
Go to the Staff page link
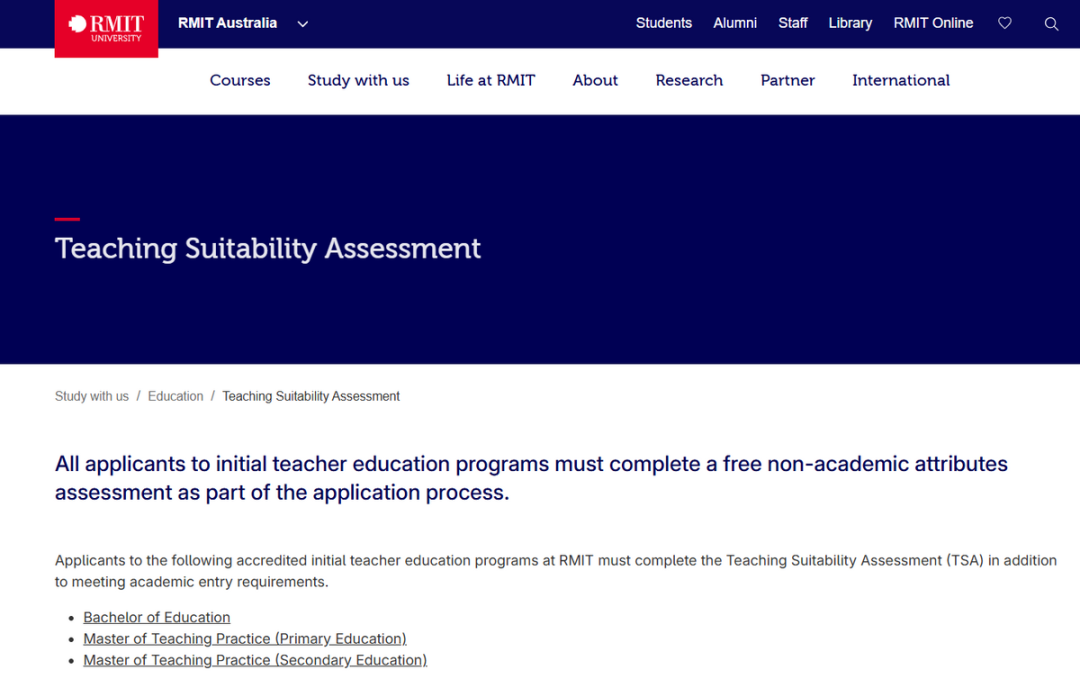pyautogui.click(x=793, y=23)
